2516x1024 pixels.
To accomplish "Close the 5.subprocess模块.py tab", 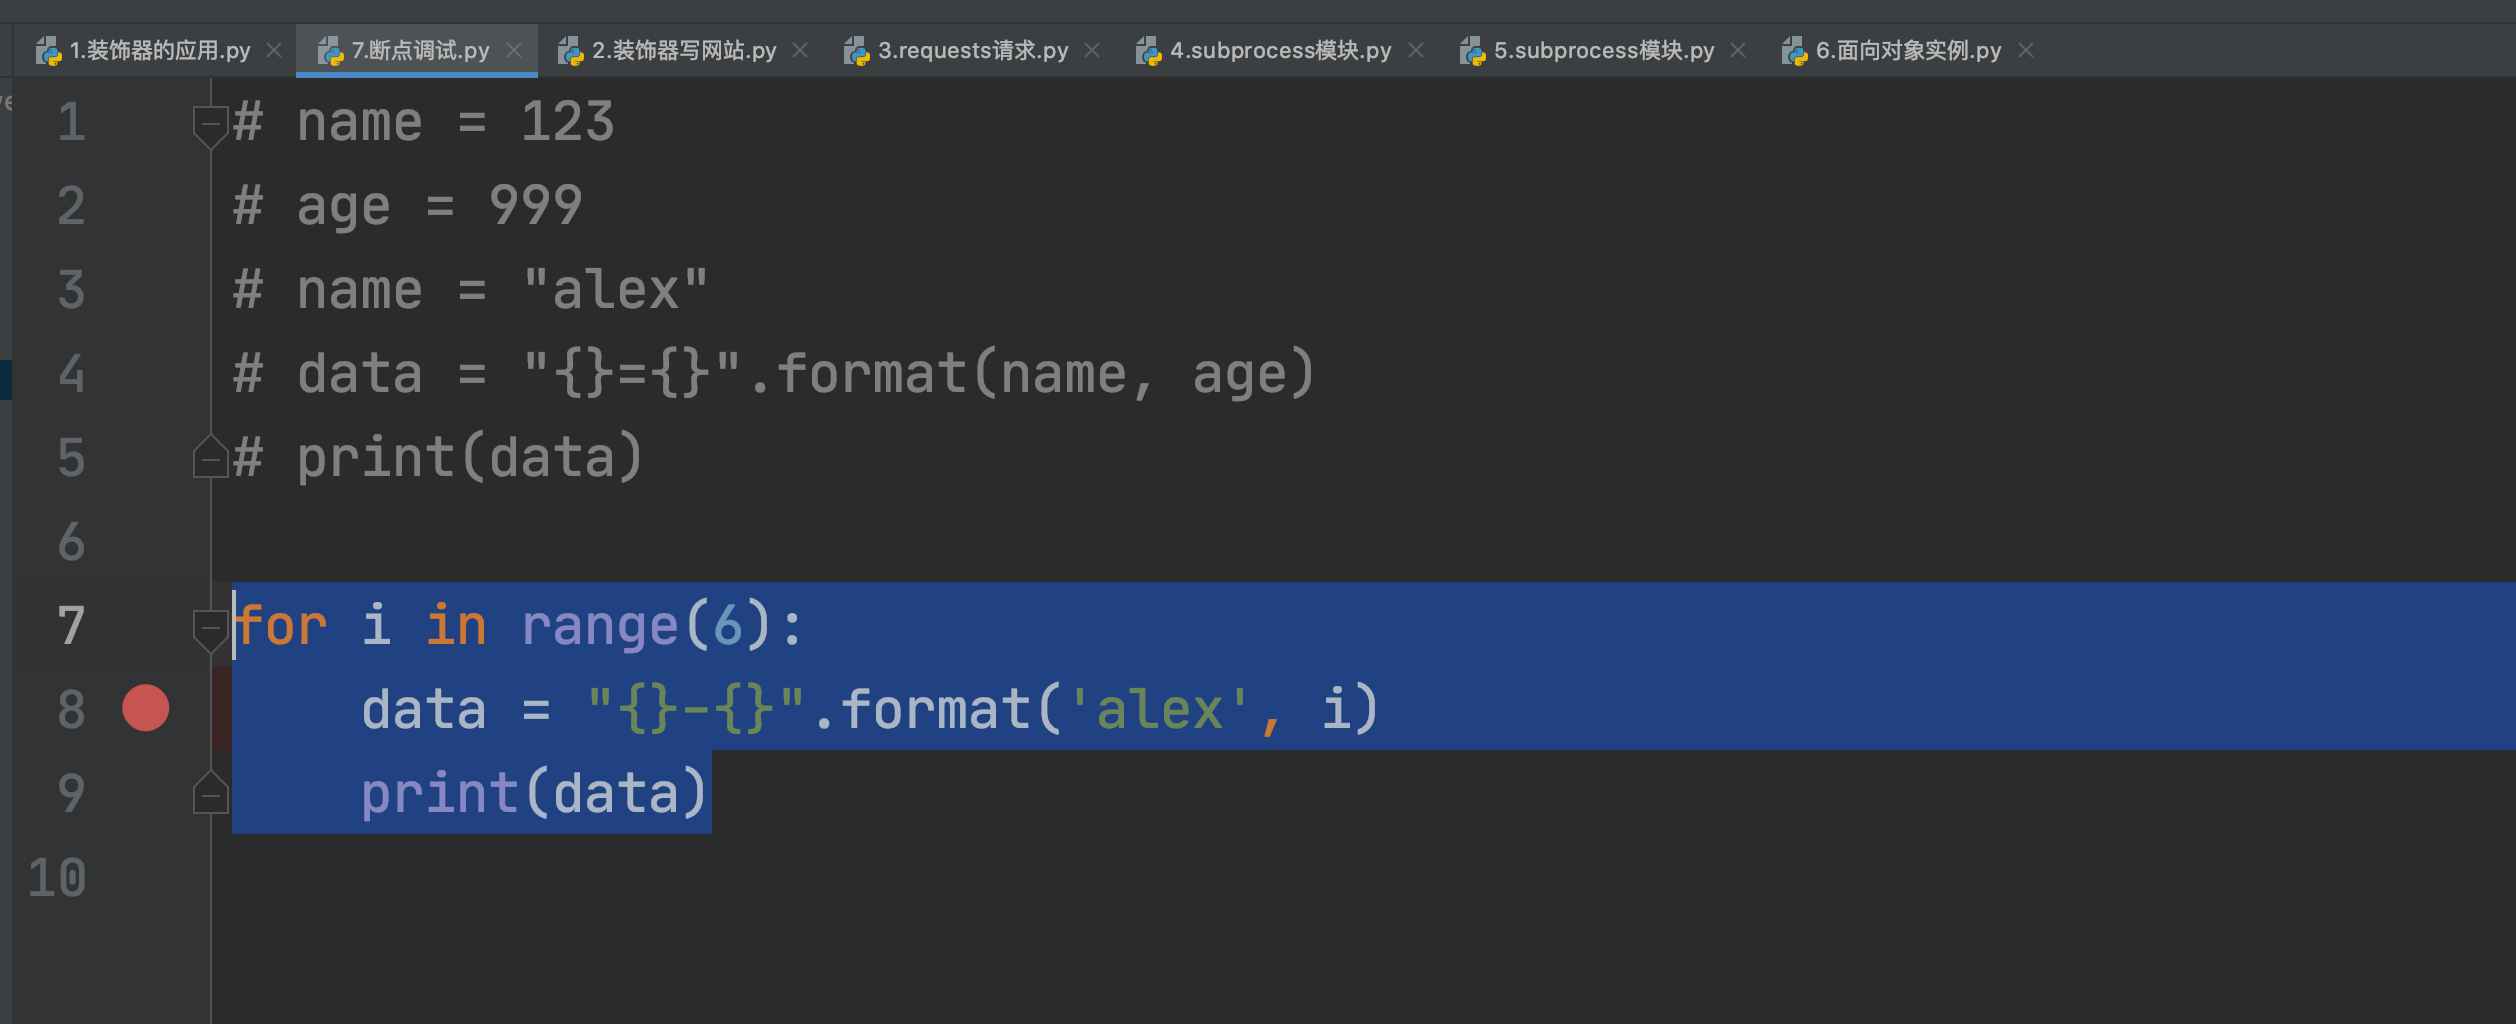I will click(x=1738, y=50).
